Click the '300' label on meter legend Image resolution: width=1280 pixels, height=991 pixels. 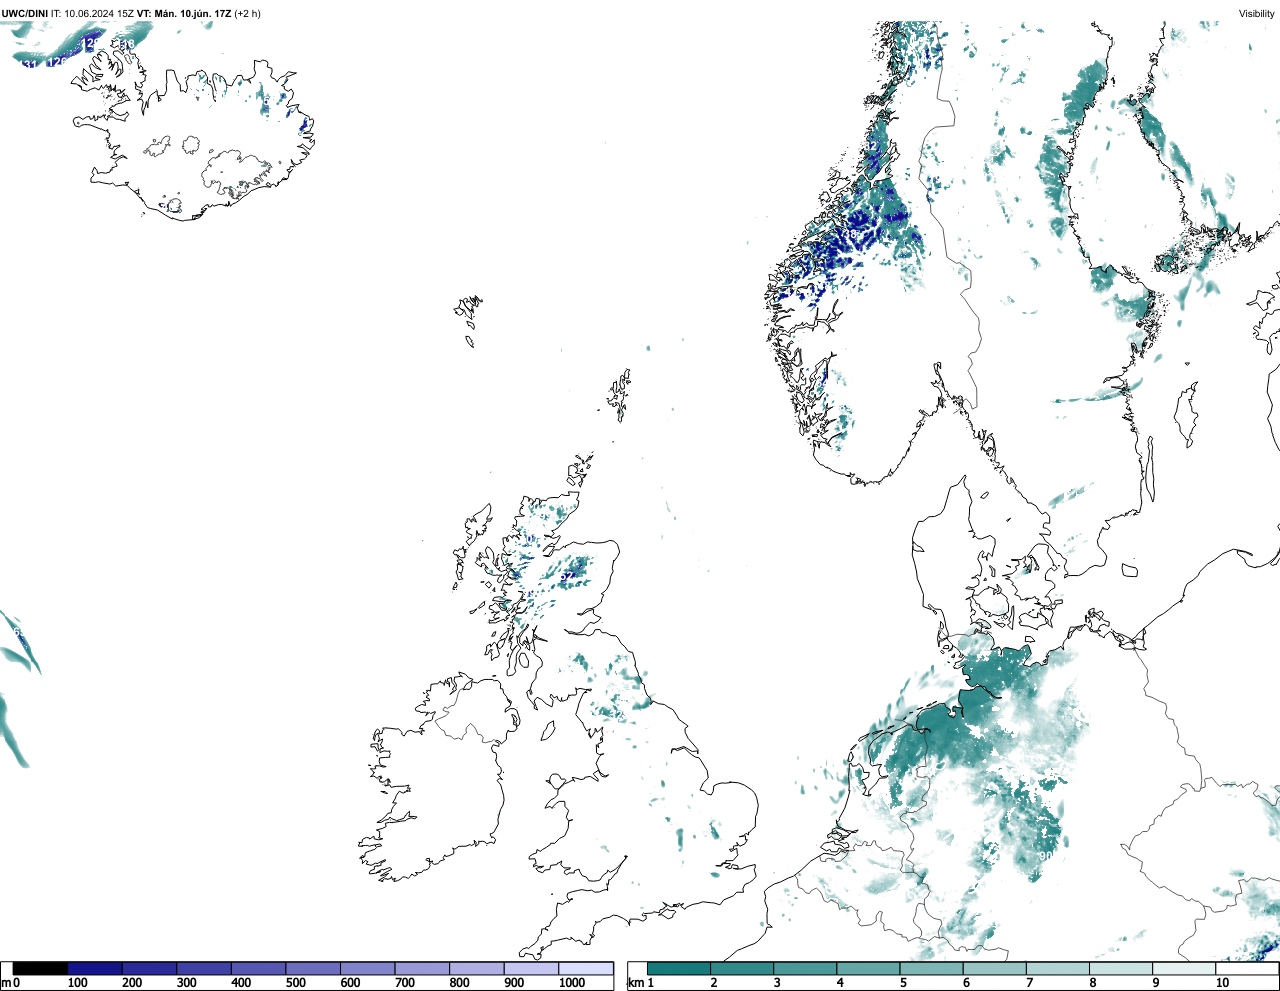186,983
